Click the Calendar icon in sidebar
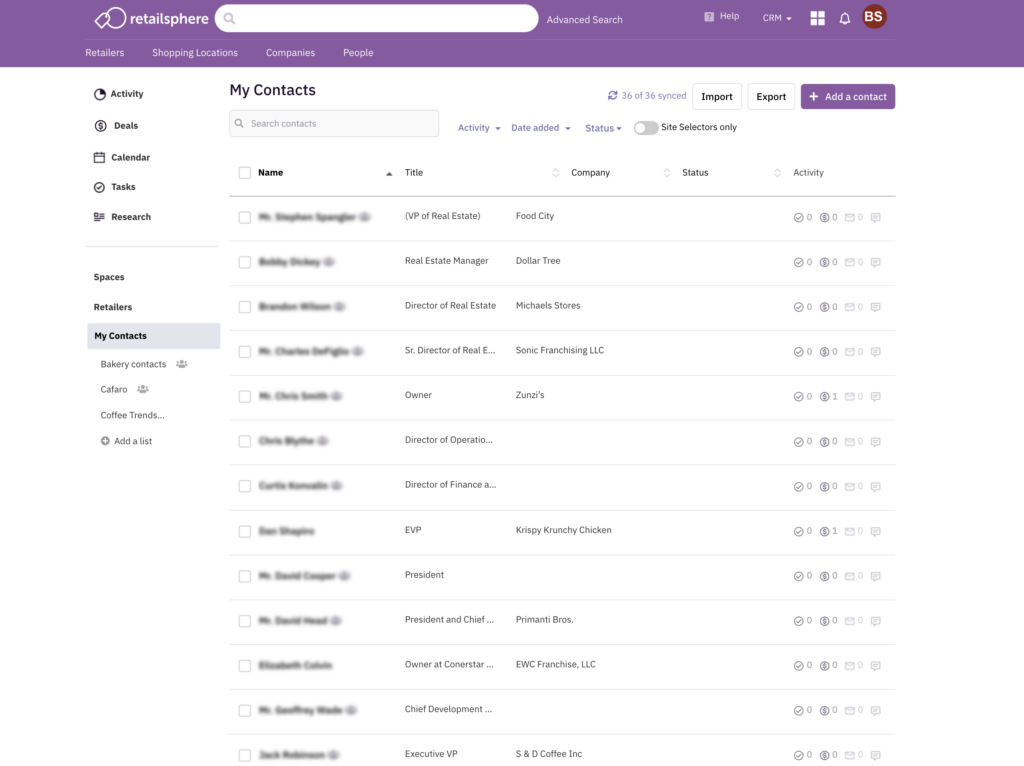The image size is (1024, 766). click(99, 157)
